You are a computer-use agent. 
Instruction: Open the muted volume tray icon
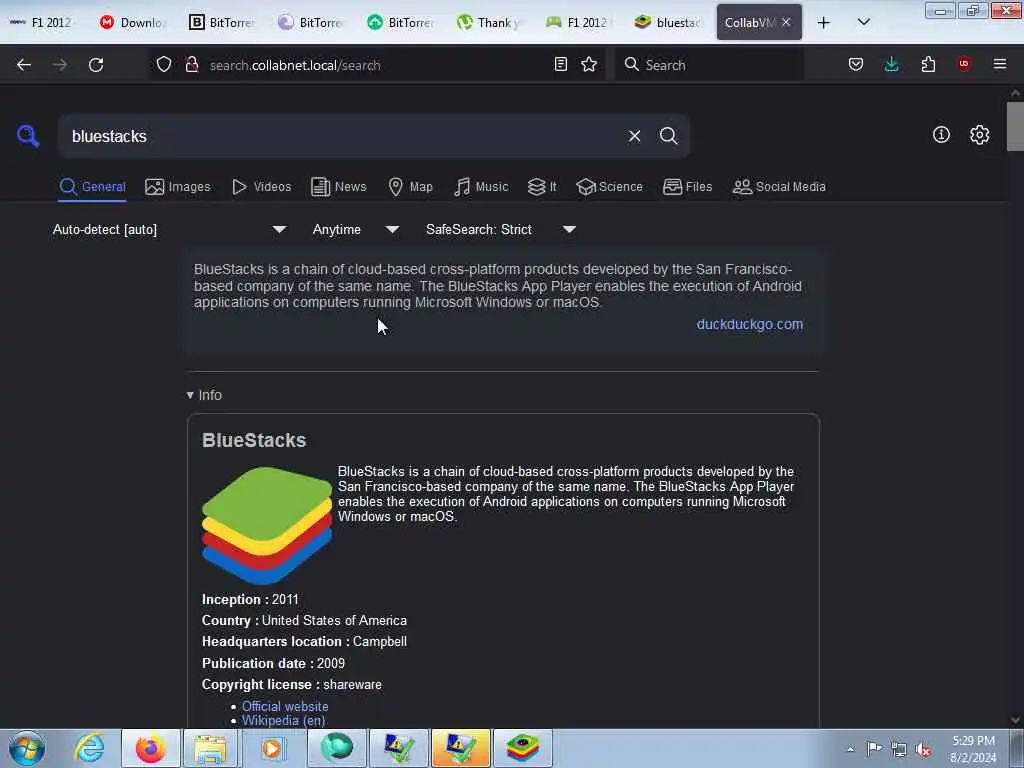coord(923,749)
